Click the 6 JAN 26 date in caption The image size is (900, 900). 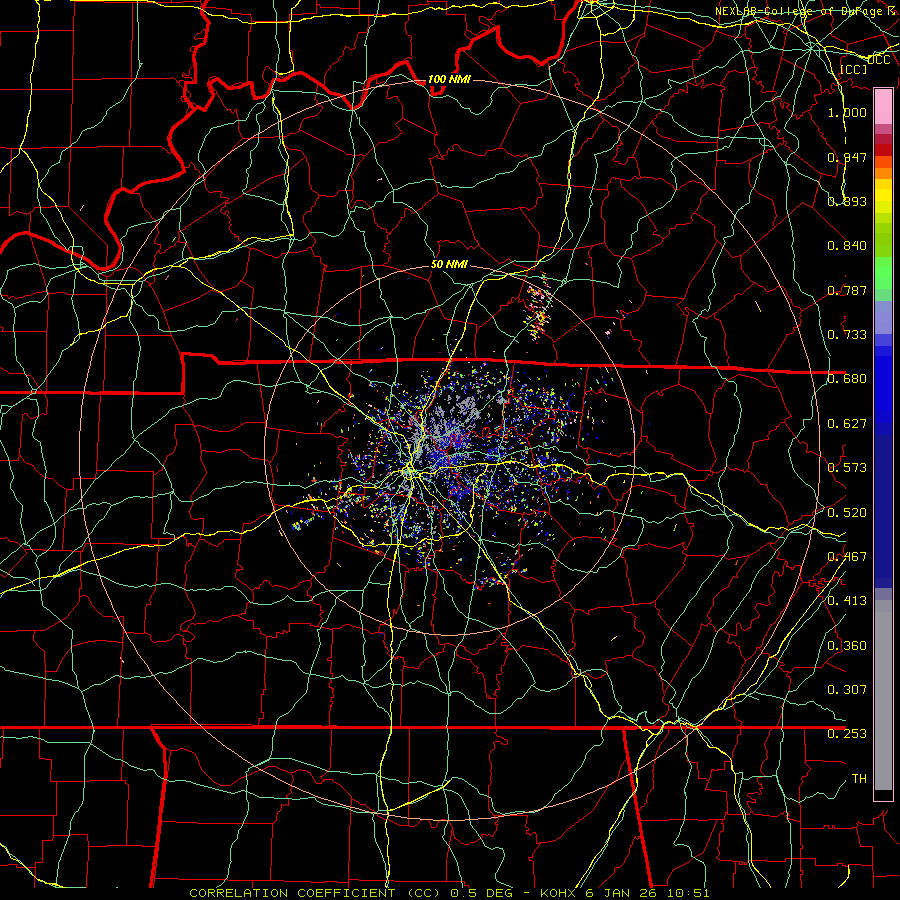point(619,893)
